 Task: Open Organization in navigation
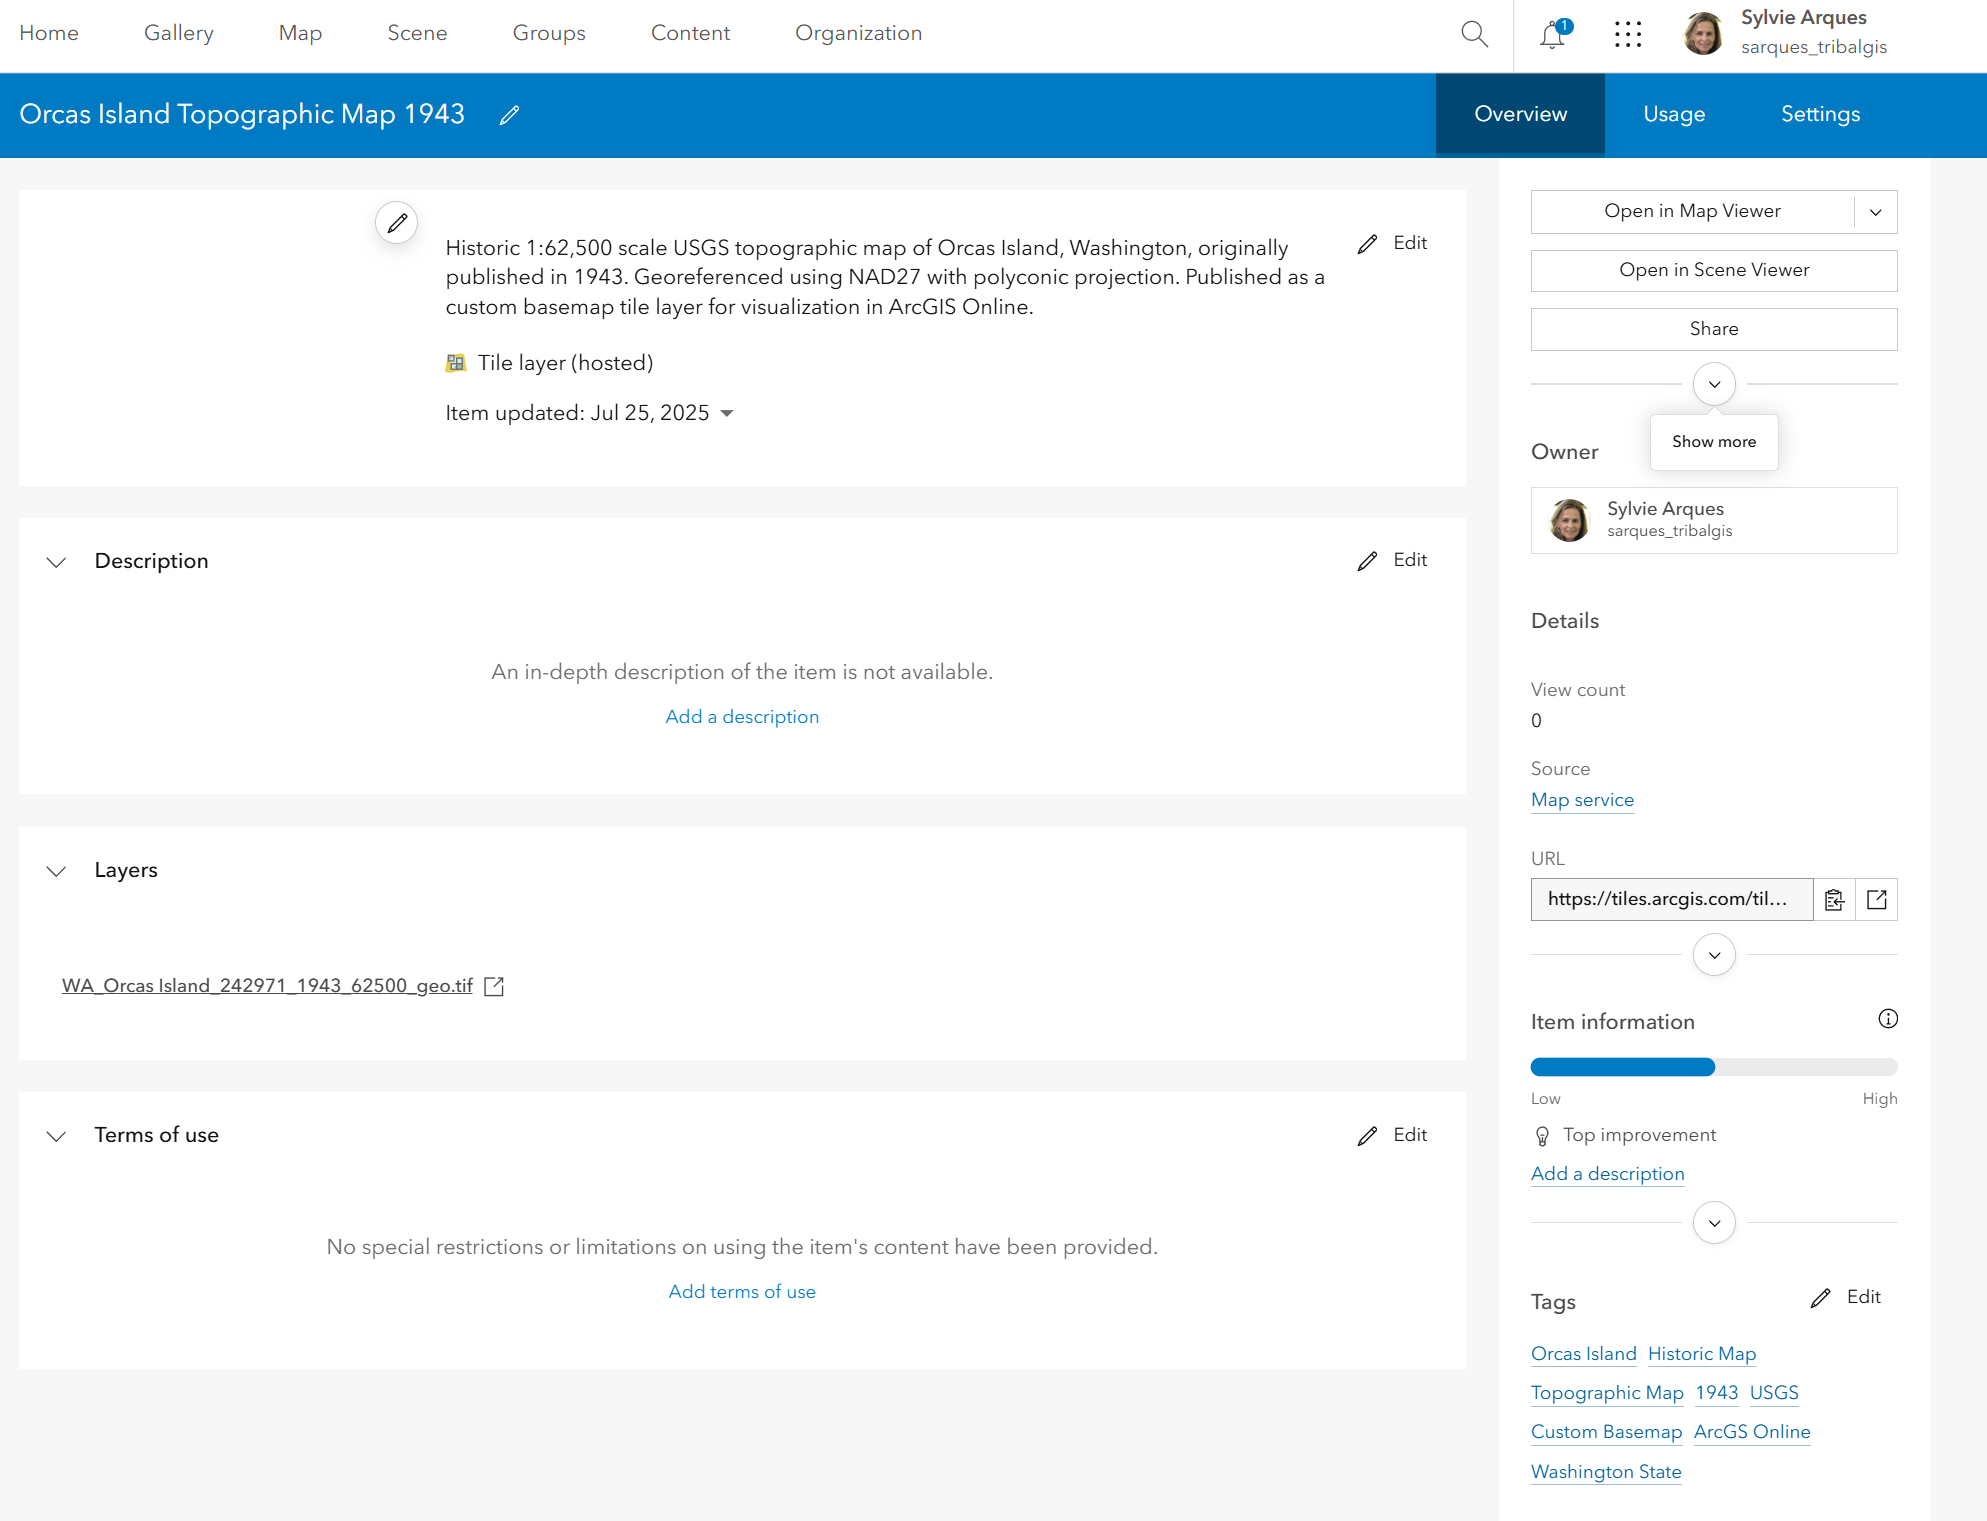tap(858, 33)
